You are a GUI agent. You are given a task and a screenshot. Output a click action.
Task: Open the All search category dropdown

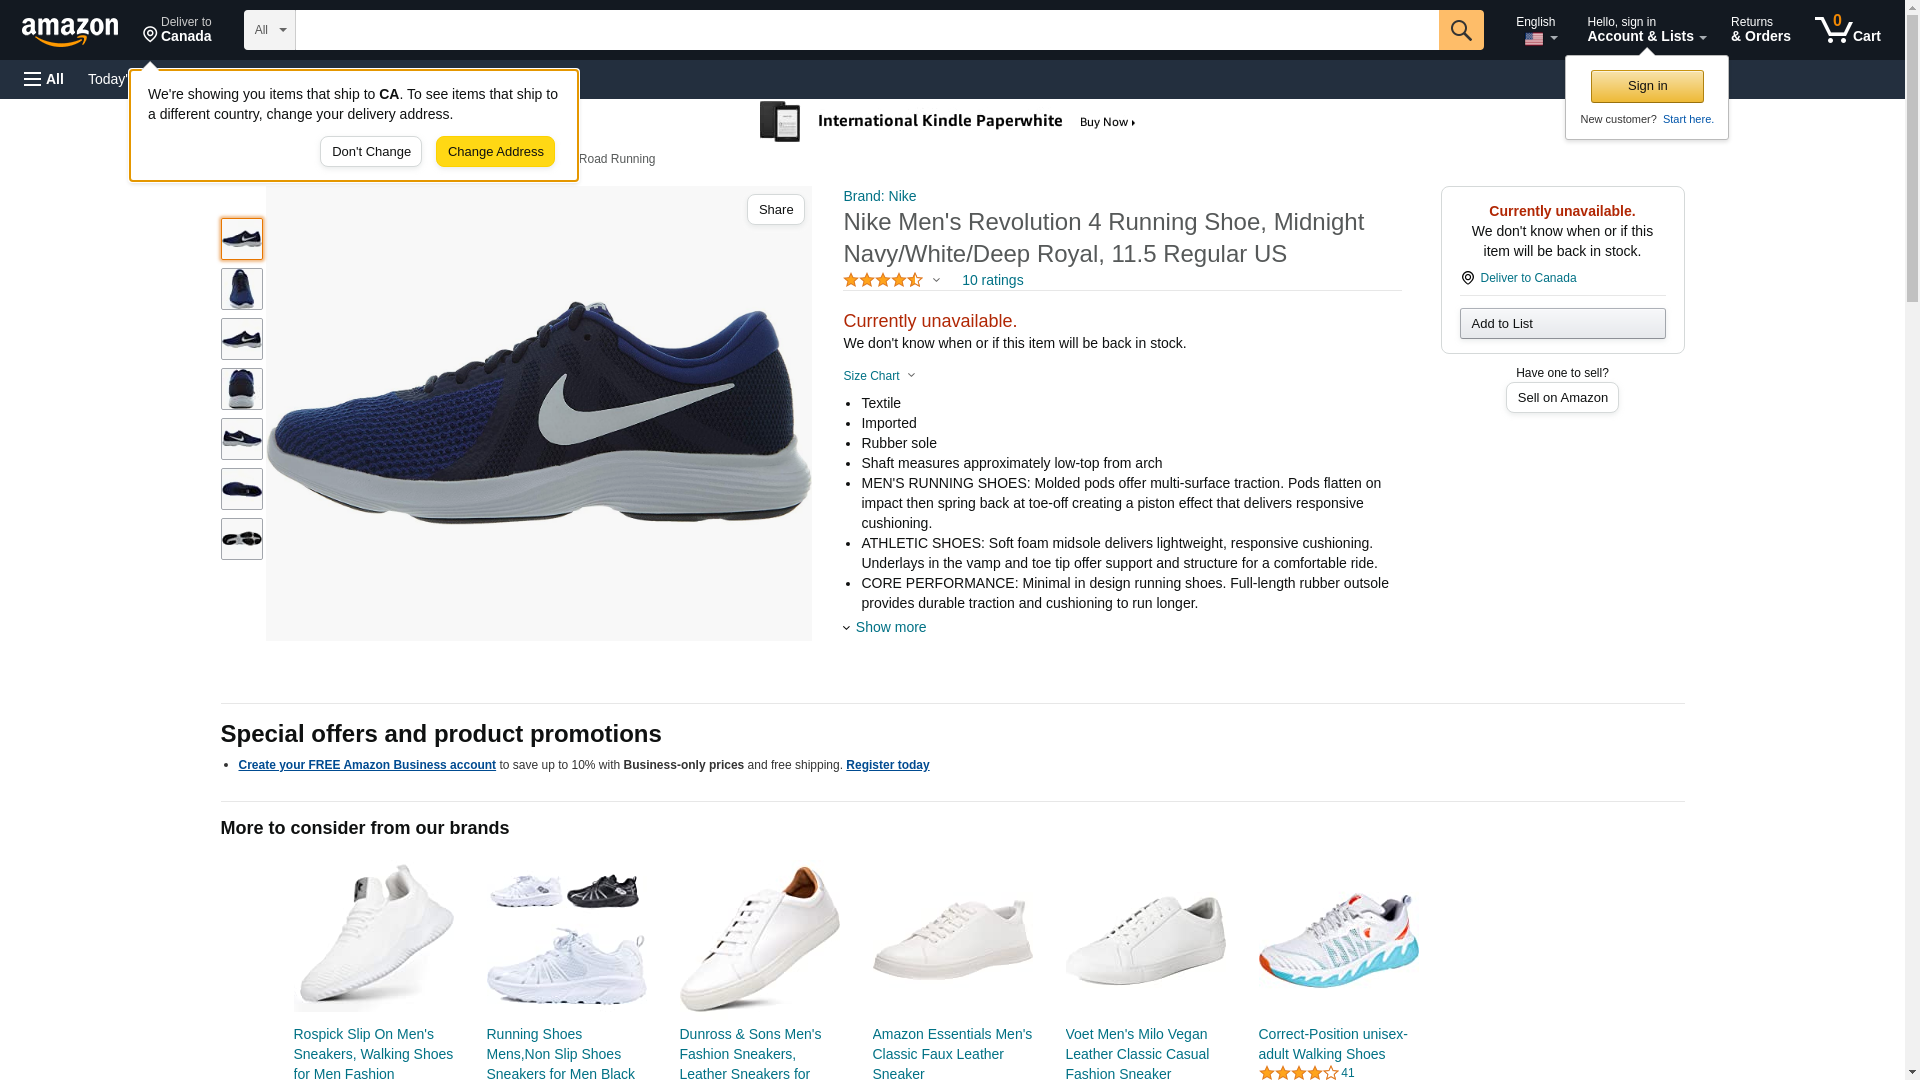click(269, 30)
